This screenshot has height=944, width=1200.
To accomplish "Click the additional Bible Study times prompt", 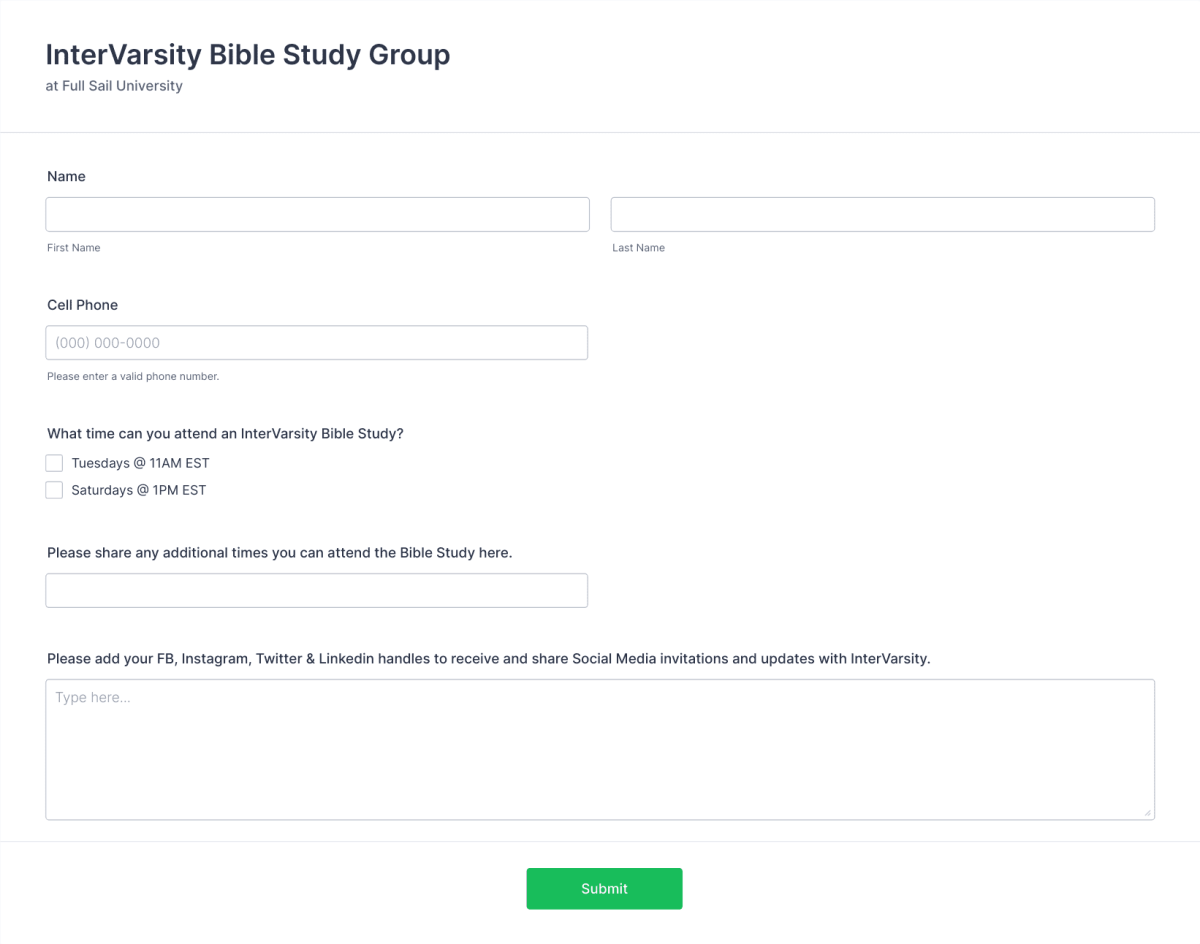I will tap(279, 552).
